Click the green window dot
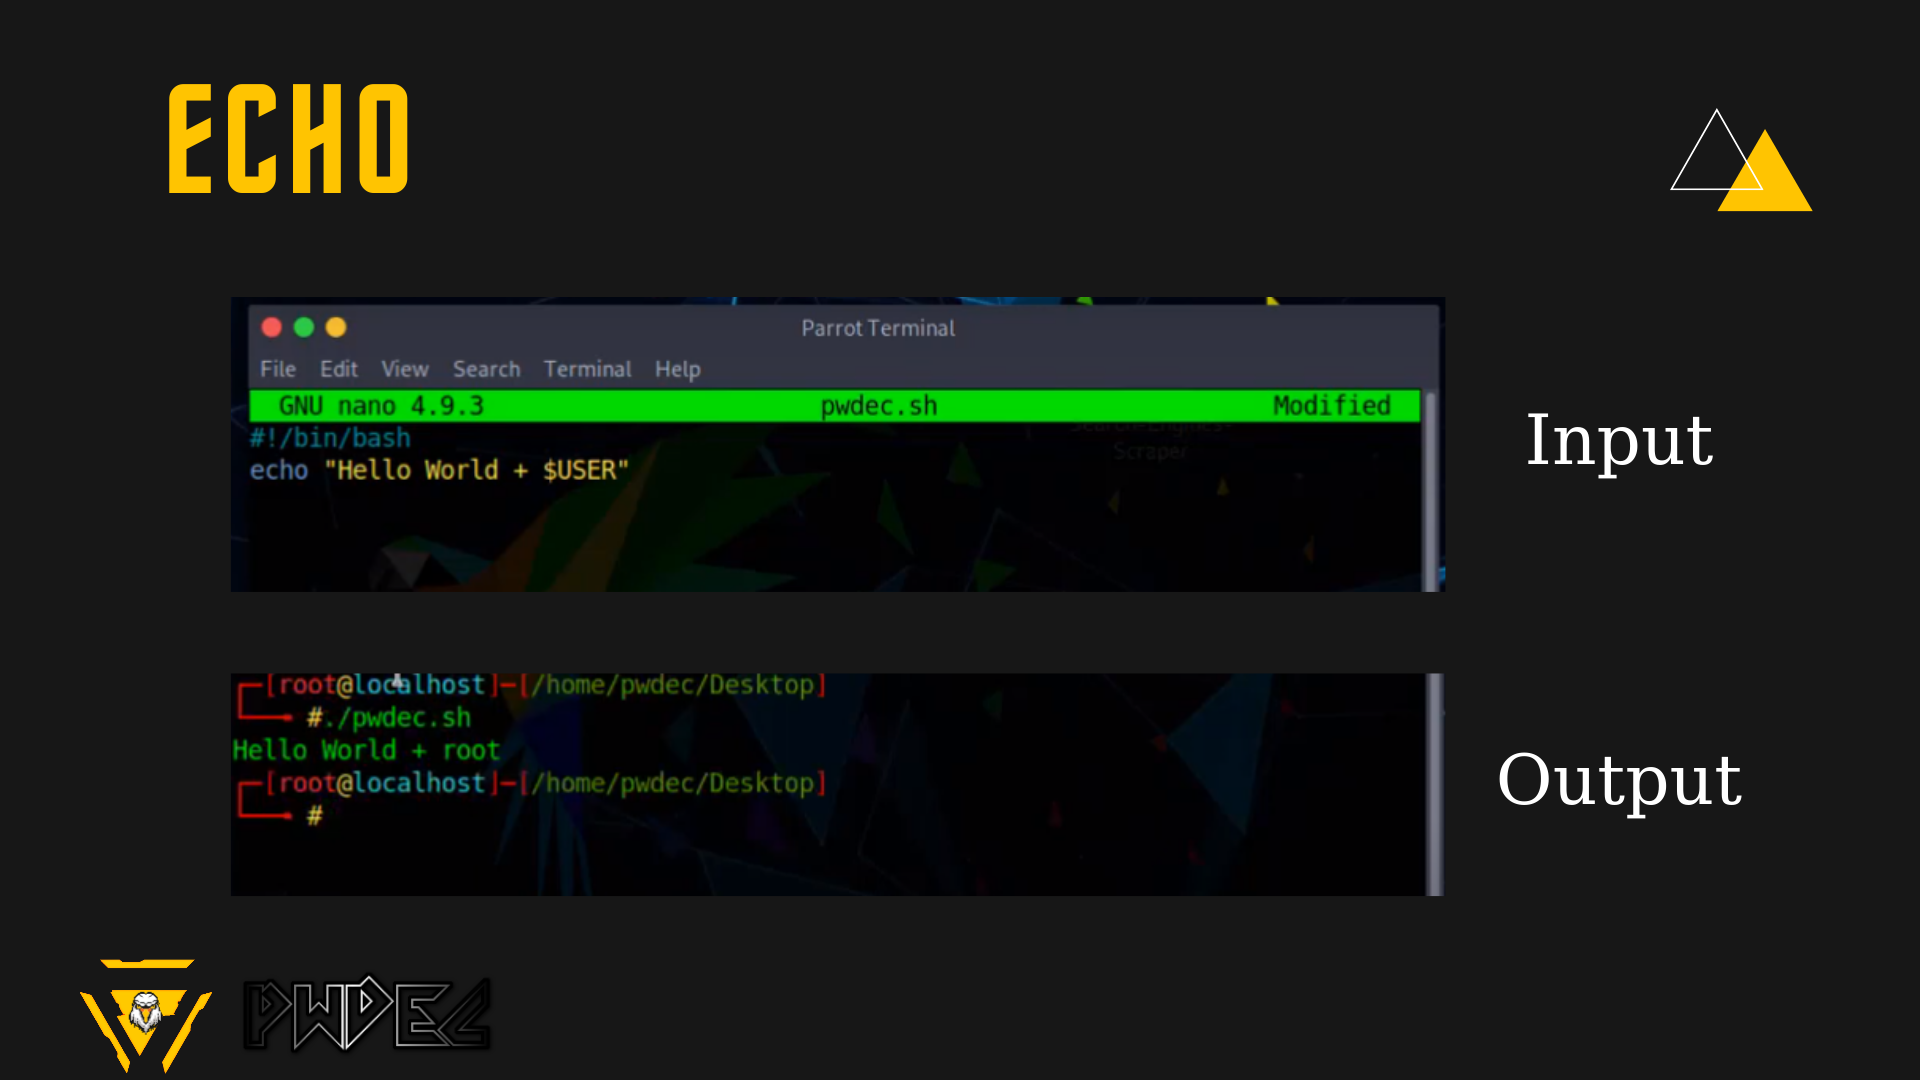The height and width of the screenshot is (1080, 1920). coord(304,327)
